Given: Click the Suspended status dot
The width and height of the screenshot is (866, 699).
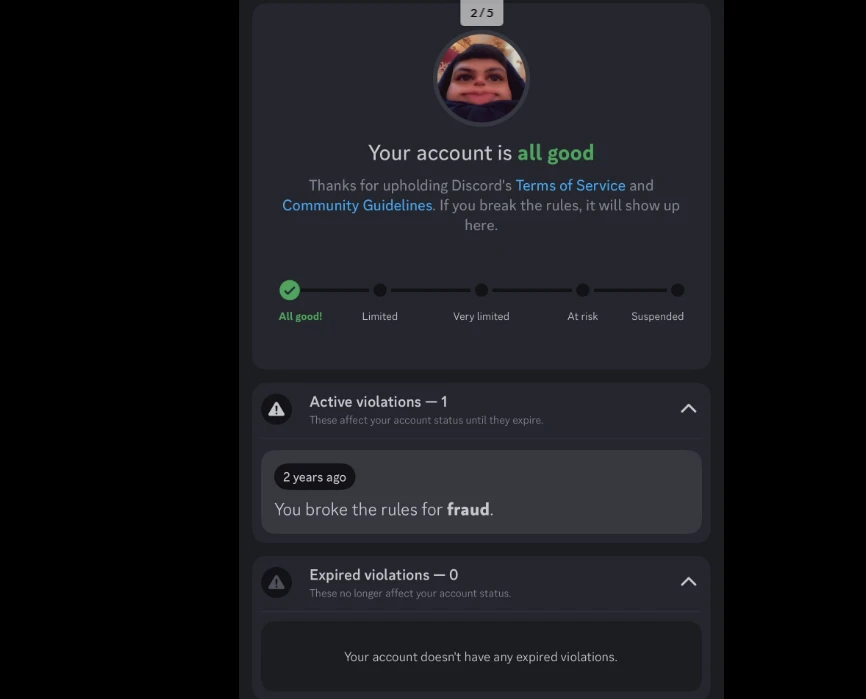Looking at the screenshot, I should point(678,290).
